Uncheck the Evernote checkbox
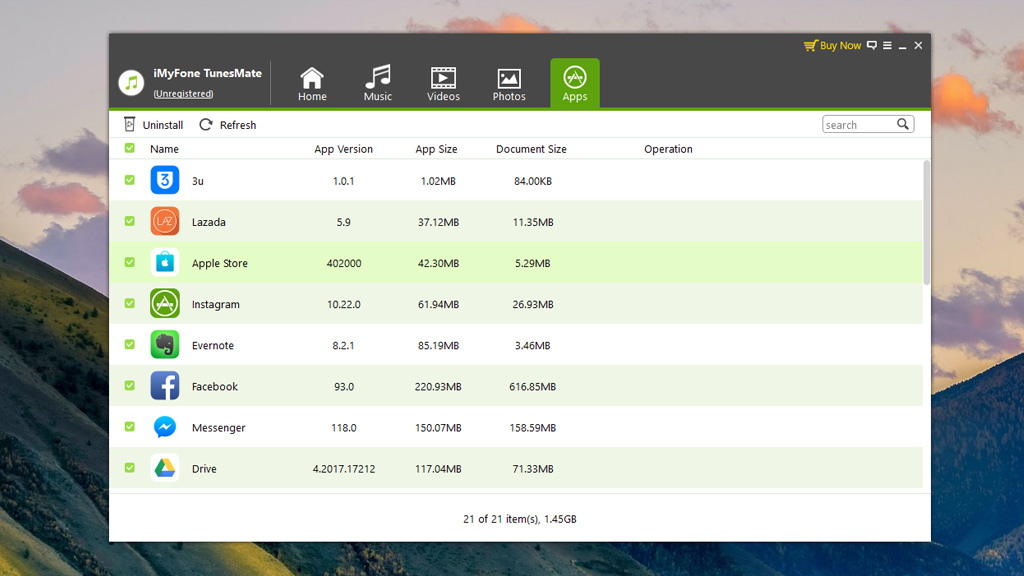Image resolution: width=1024 pixels, height=576 pixels. pyautogui.click(x=130, y=345)
